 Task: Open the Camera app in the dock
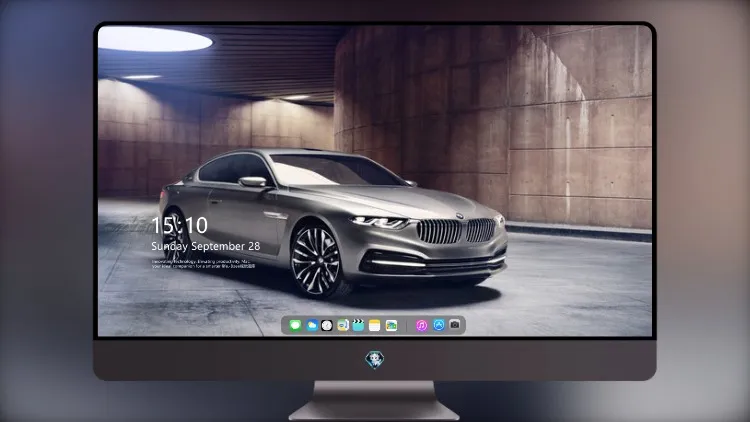455,325
